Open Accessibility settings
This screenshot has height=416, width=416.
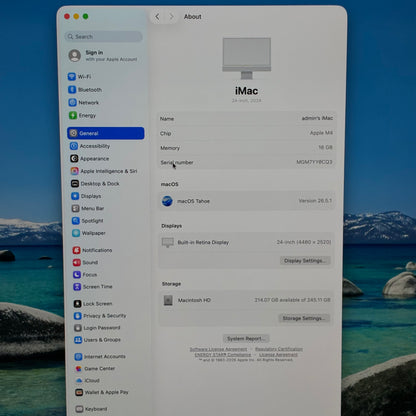90,146
